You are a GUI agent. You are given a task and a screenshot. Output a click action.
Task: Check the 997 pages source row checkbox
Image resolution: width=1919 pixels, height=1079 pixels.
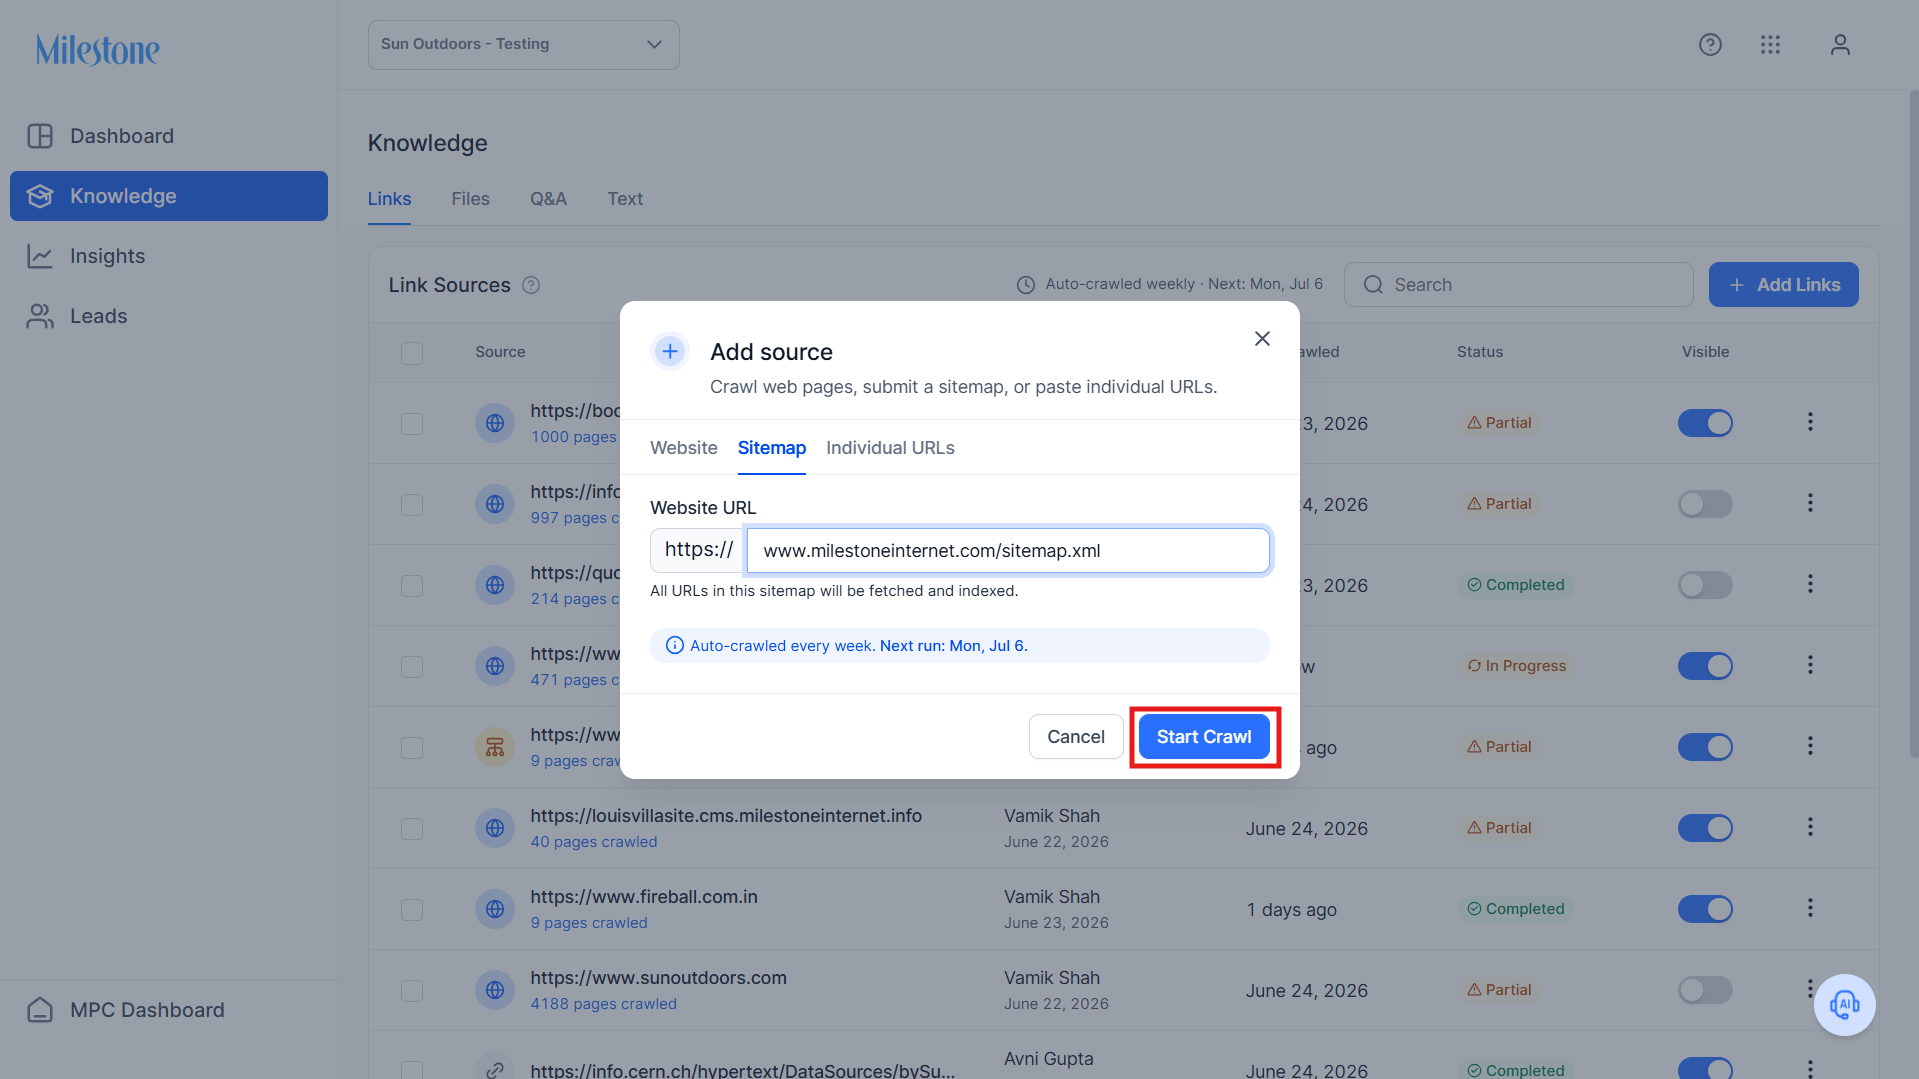tap(412, 505)
